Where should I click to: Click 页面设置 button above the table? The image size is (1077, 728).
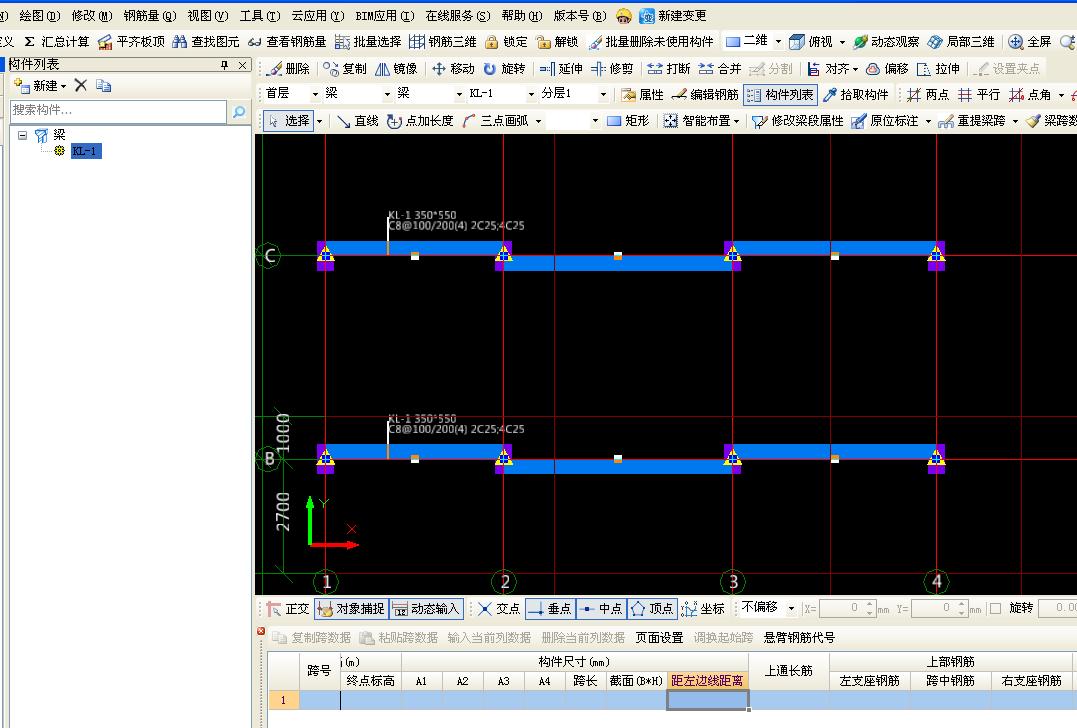point(659,637)
